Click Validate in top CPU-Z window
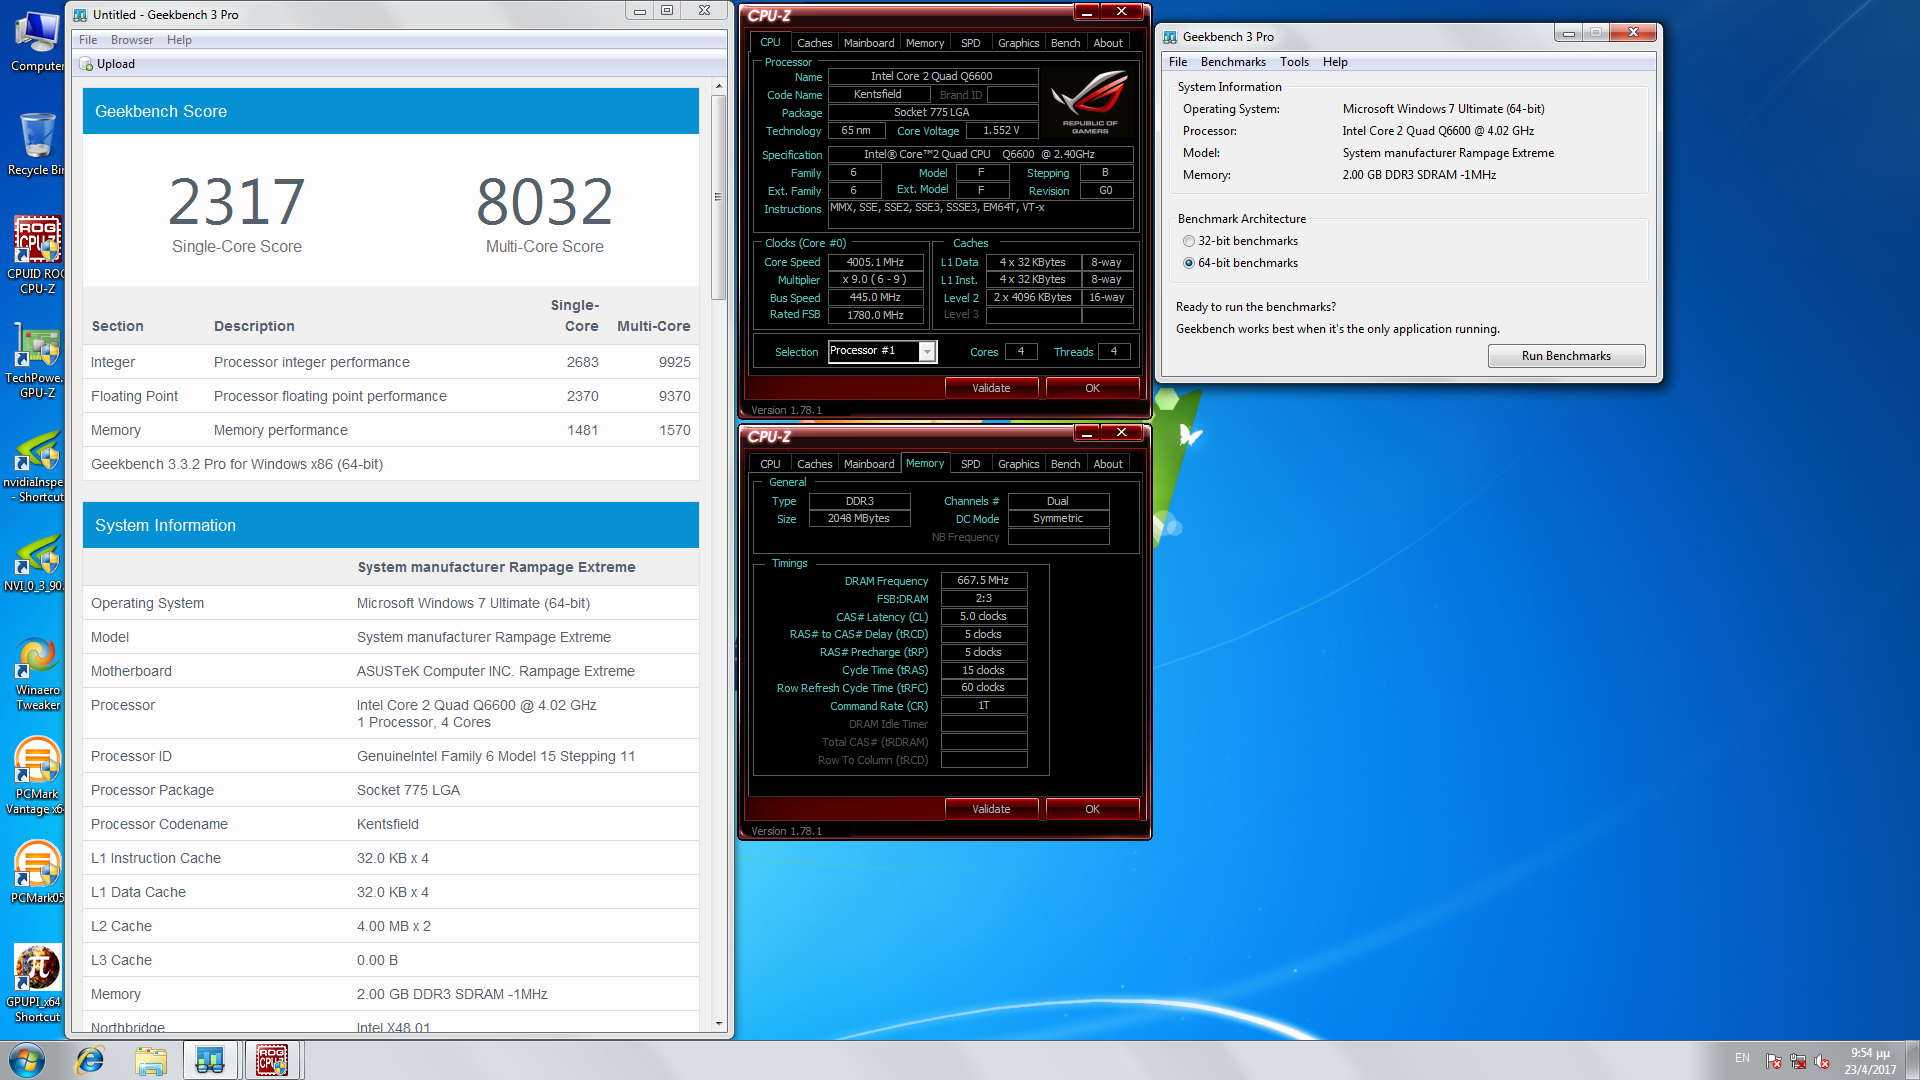 (991, 388)
